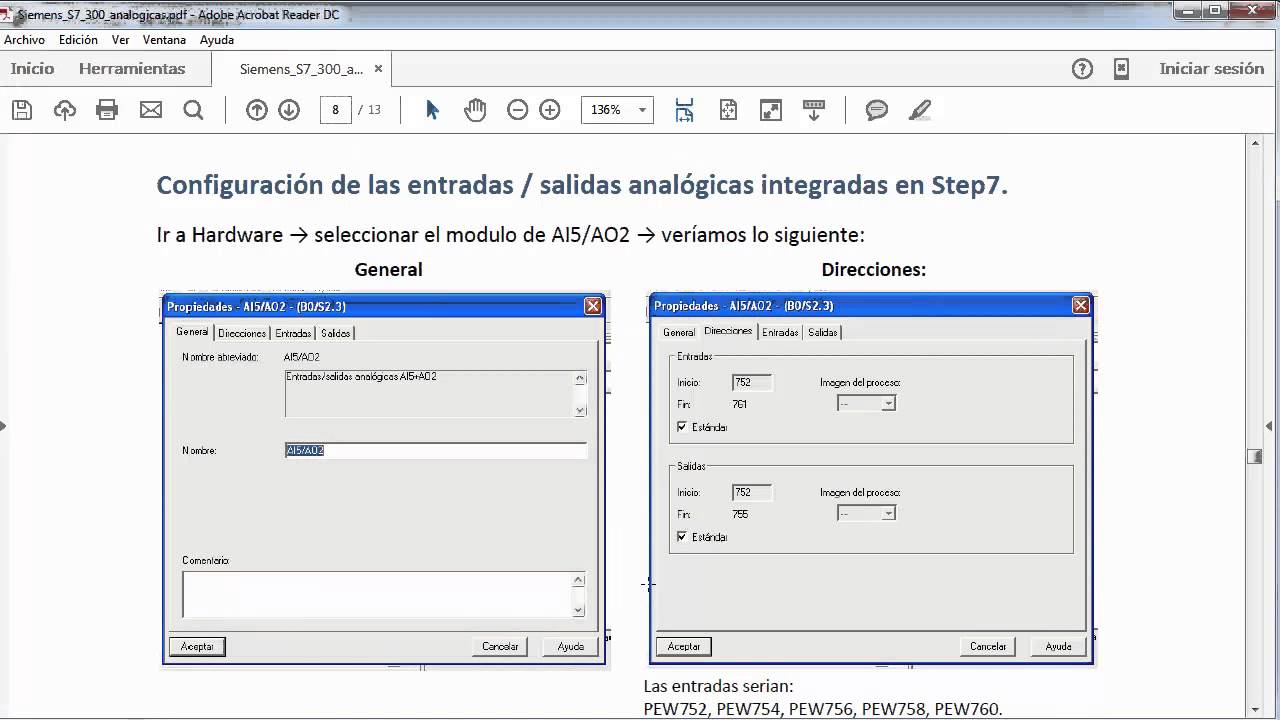This screenshot has height=720, width=1280.
Task: Click Cancelar in the General dialog image
Action: coord(500,646)
